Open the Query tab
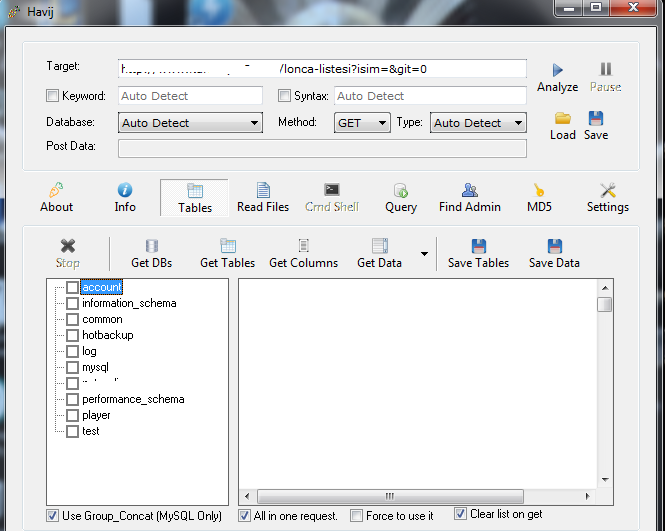 (x=401, y=198)
